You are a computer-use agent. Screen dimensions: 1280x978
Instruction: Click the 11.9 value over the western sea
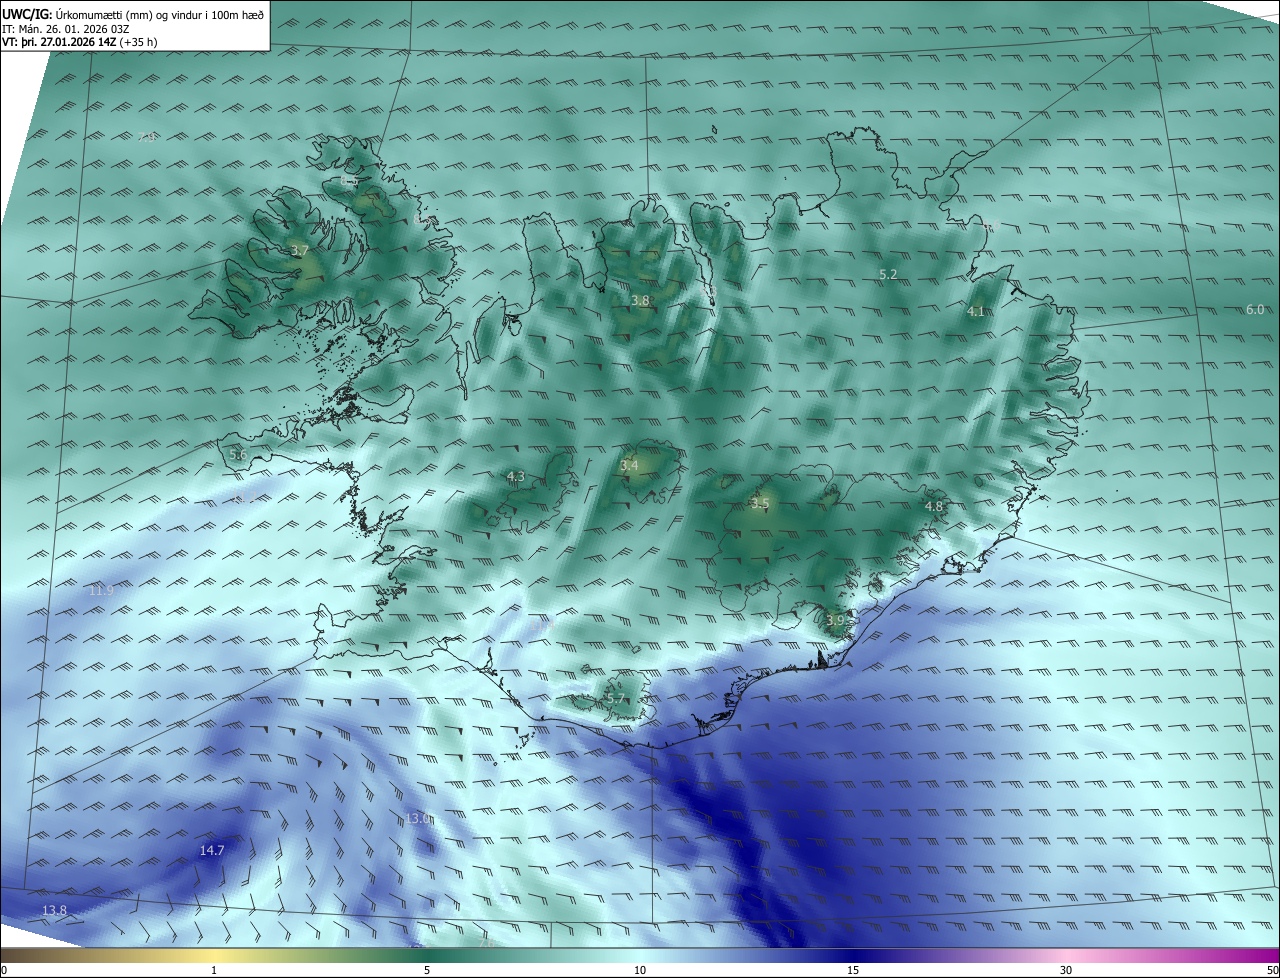pyautogui.click(x=101, y=591)
